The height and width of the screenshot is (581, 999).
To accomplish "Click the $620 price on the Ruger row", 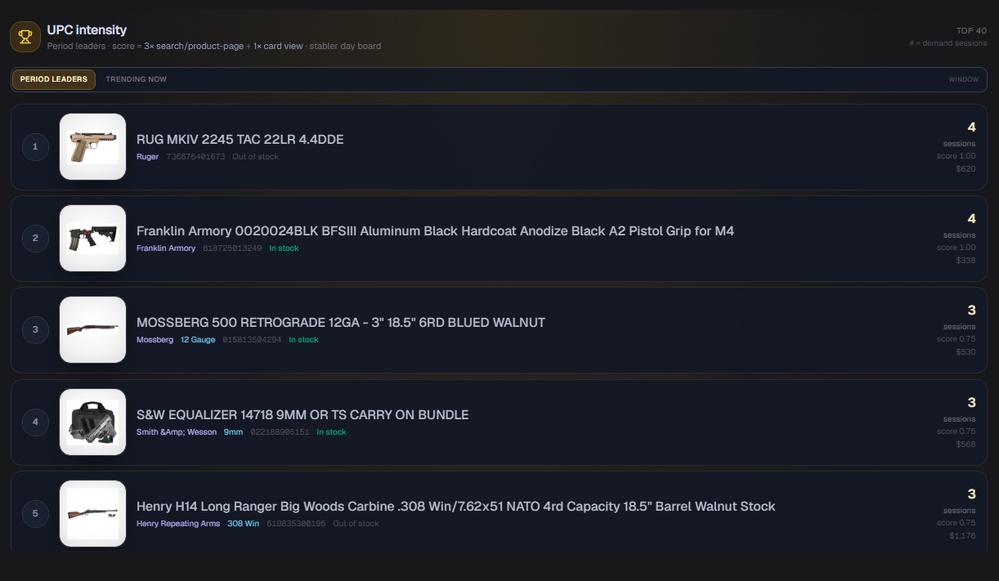I will pos(965,169).
